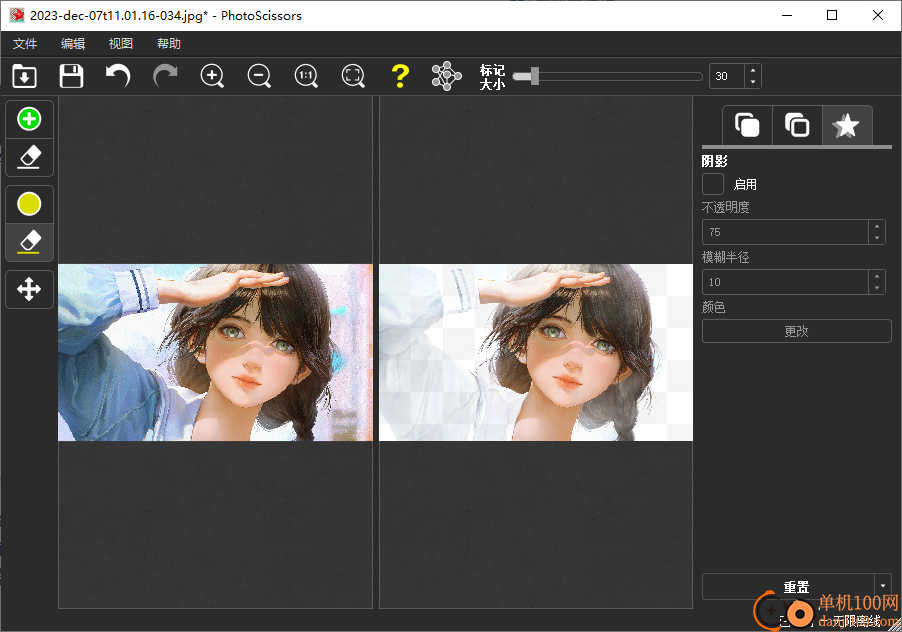Save the image with the floppy icon

[x=71, y=76]
